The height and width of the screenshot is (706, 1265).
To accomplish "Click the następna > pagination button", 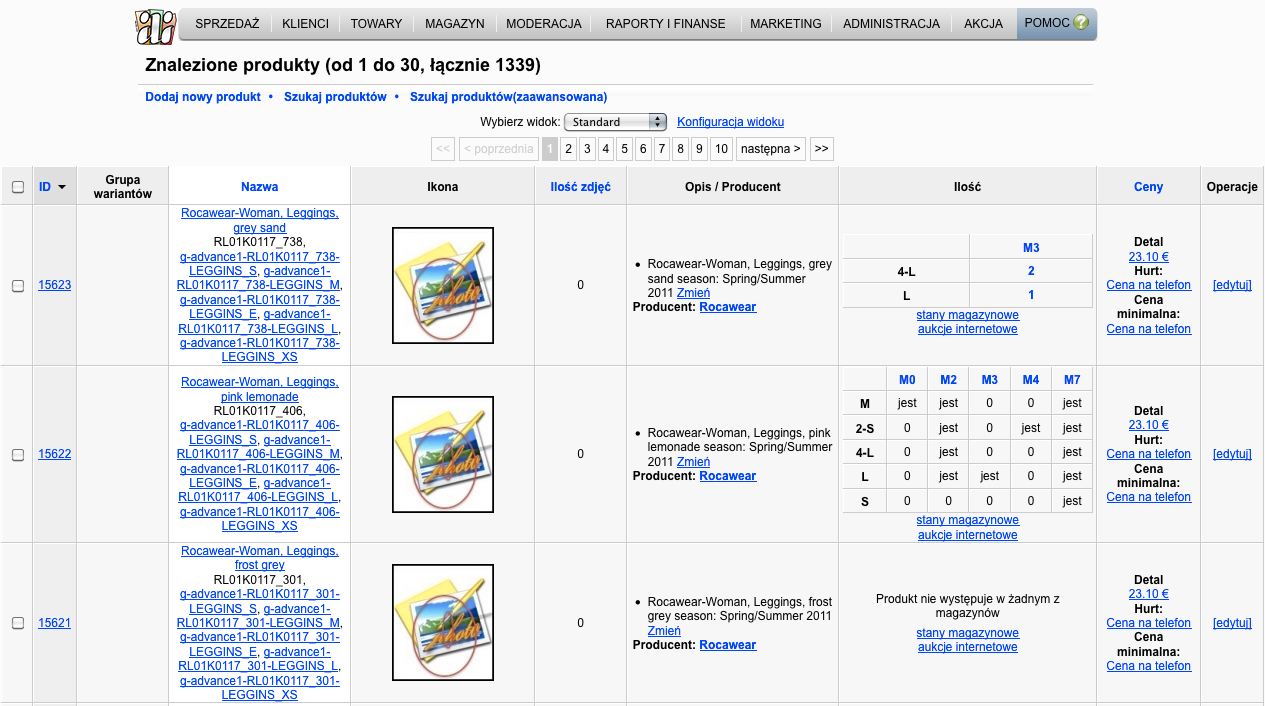I will [x=771, y=149].
